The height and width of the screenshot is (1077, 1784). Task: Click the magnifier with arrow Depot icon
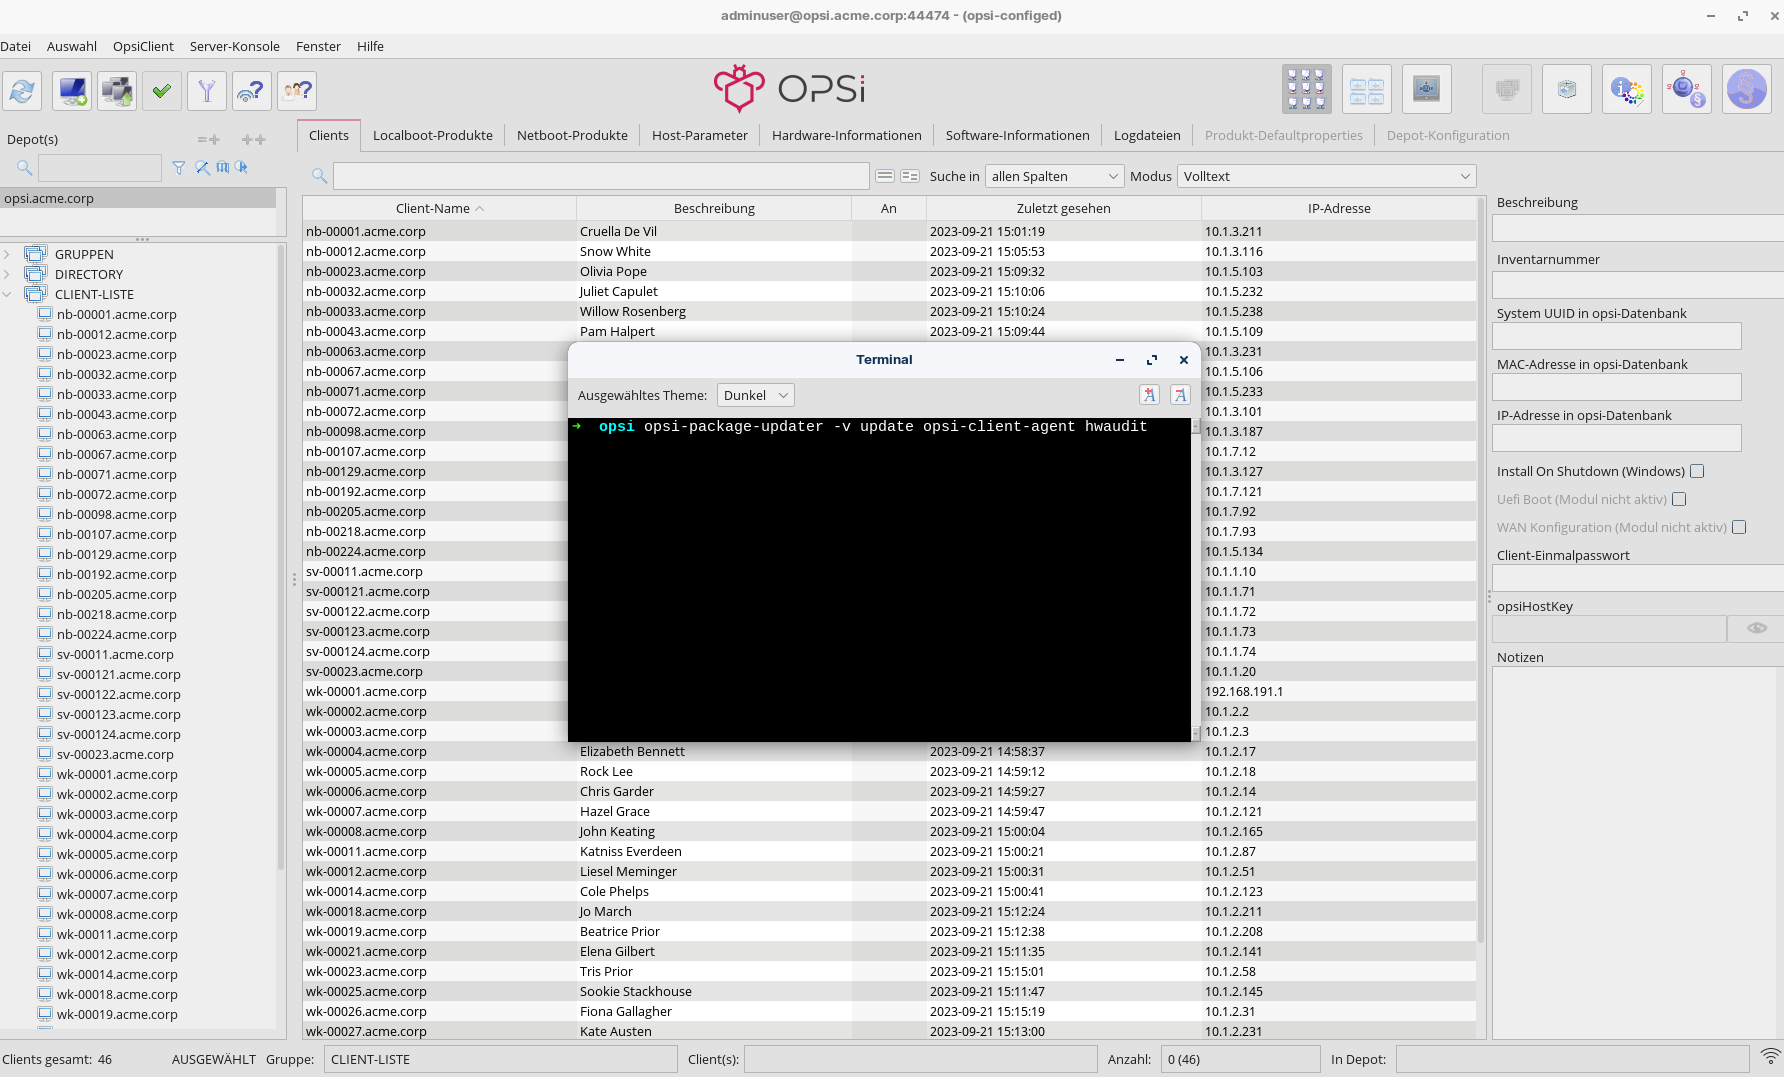coord(241,168)
